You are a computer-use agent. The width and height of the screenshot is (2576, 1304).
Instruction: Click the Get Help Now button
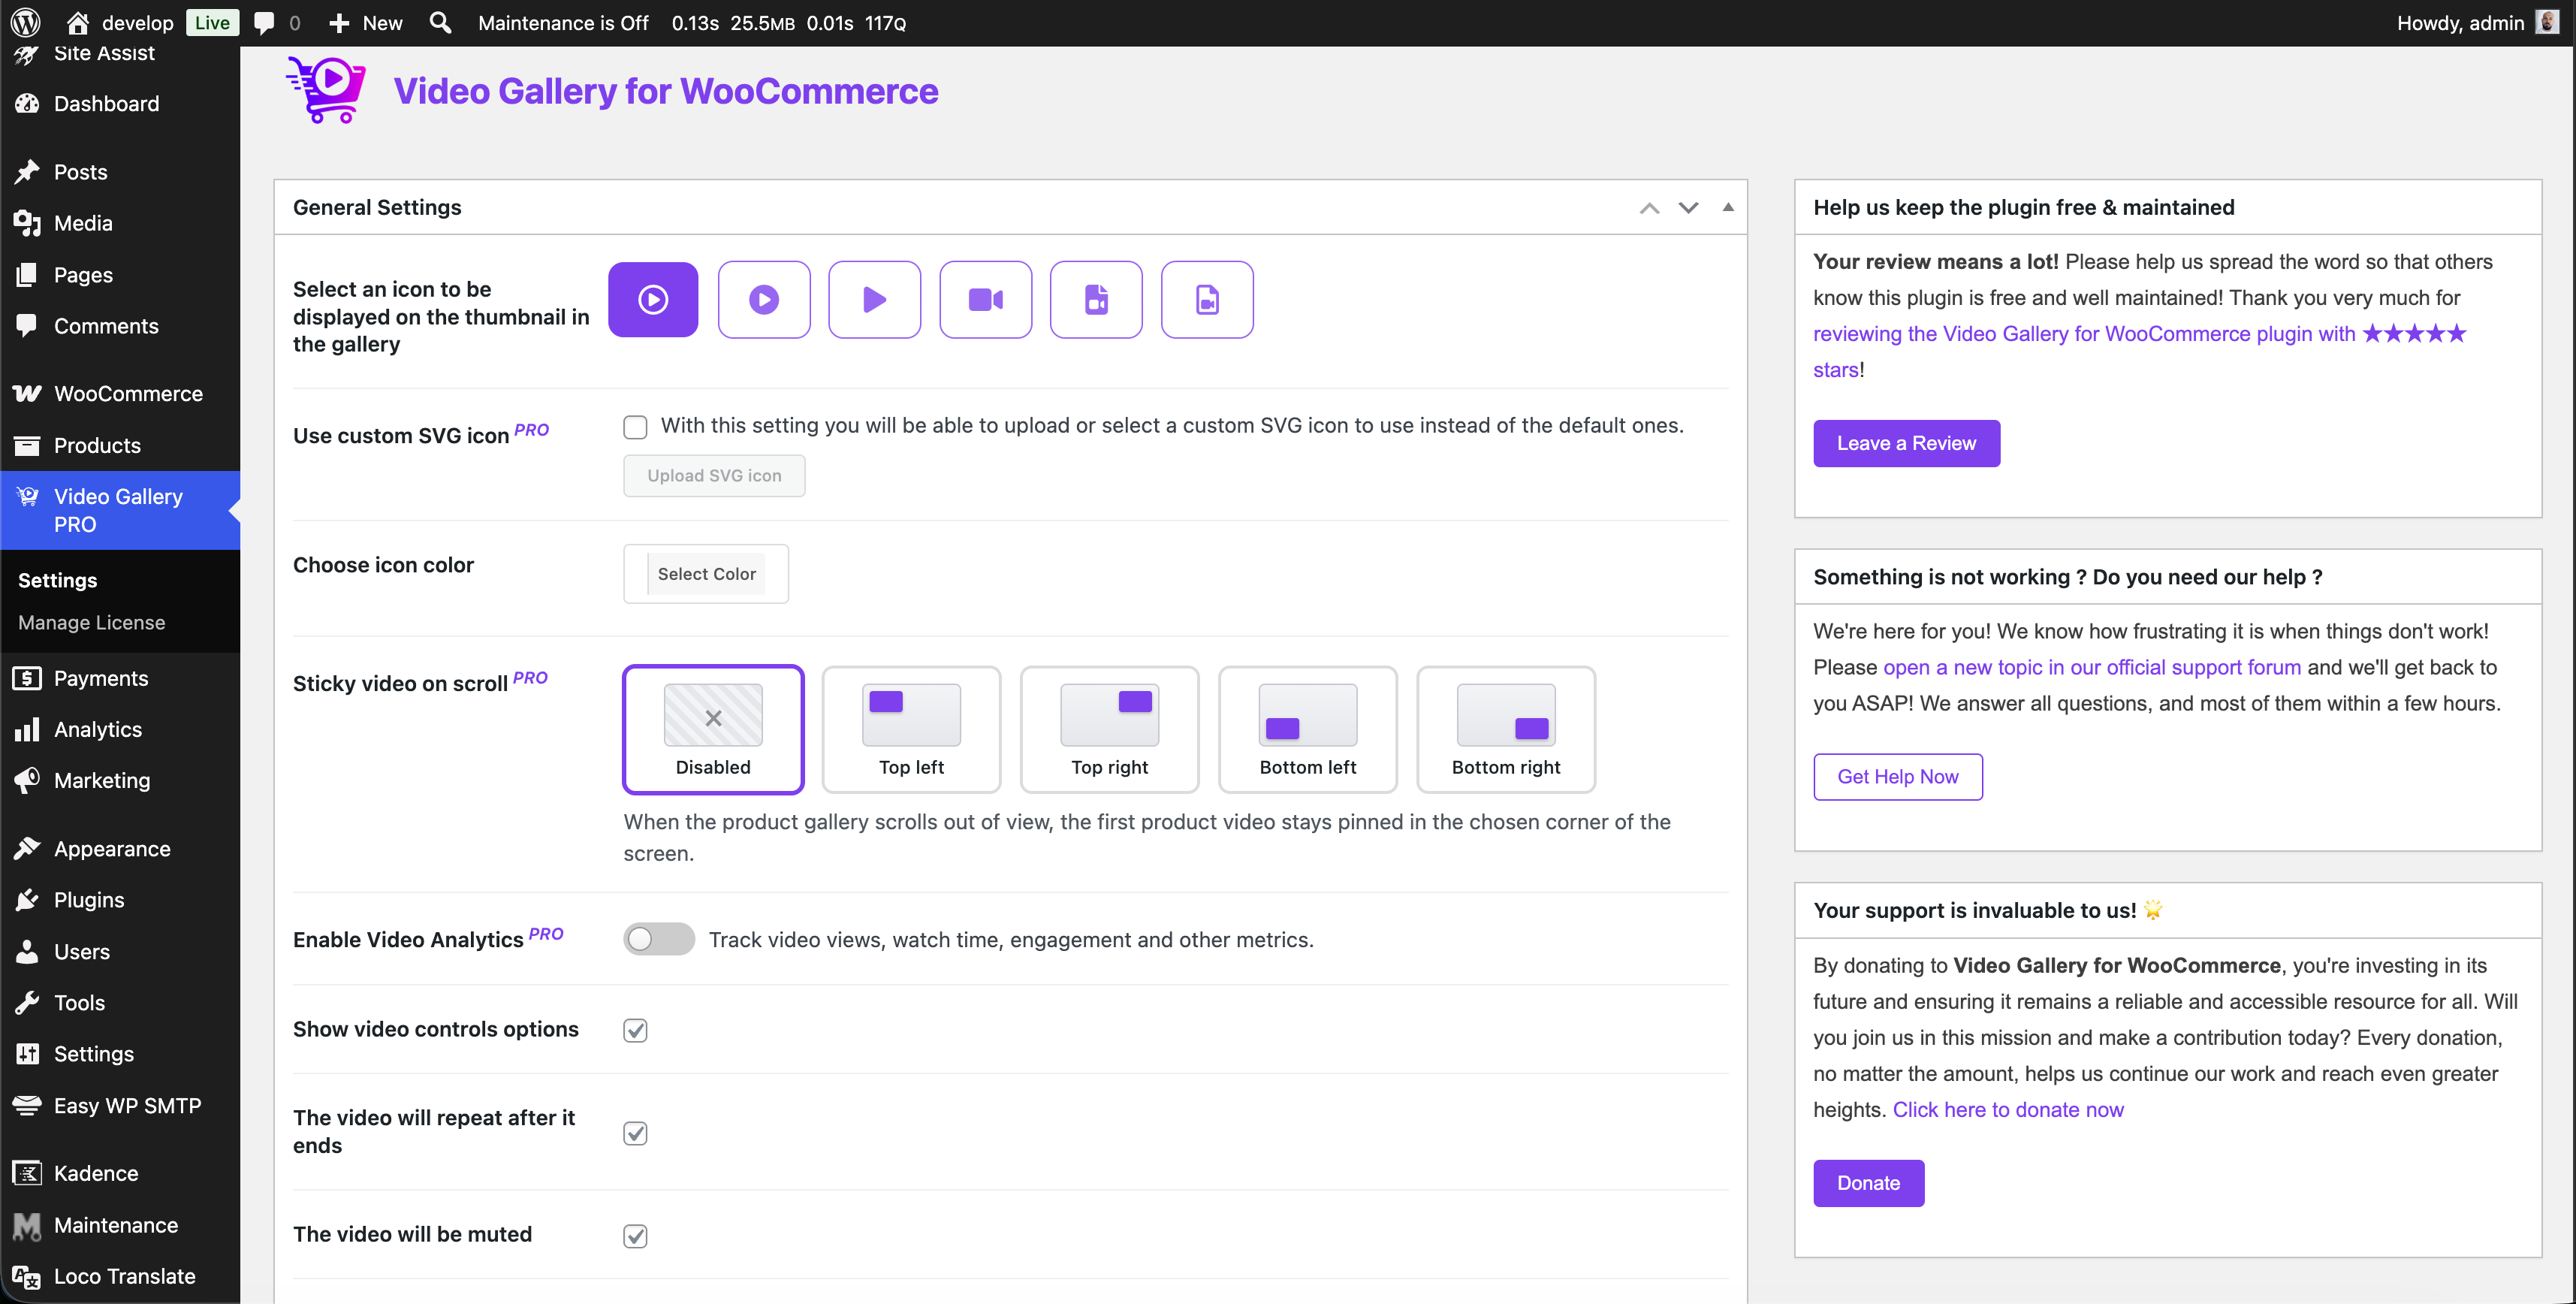(1897, 777)
